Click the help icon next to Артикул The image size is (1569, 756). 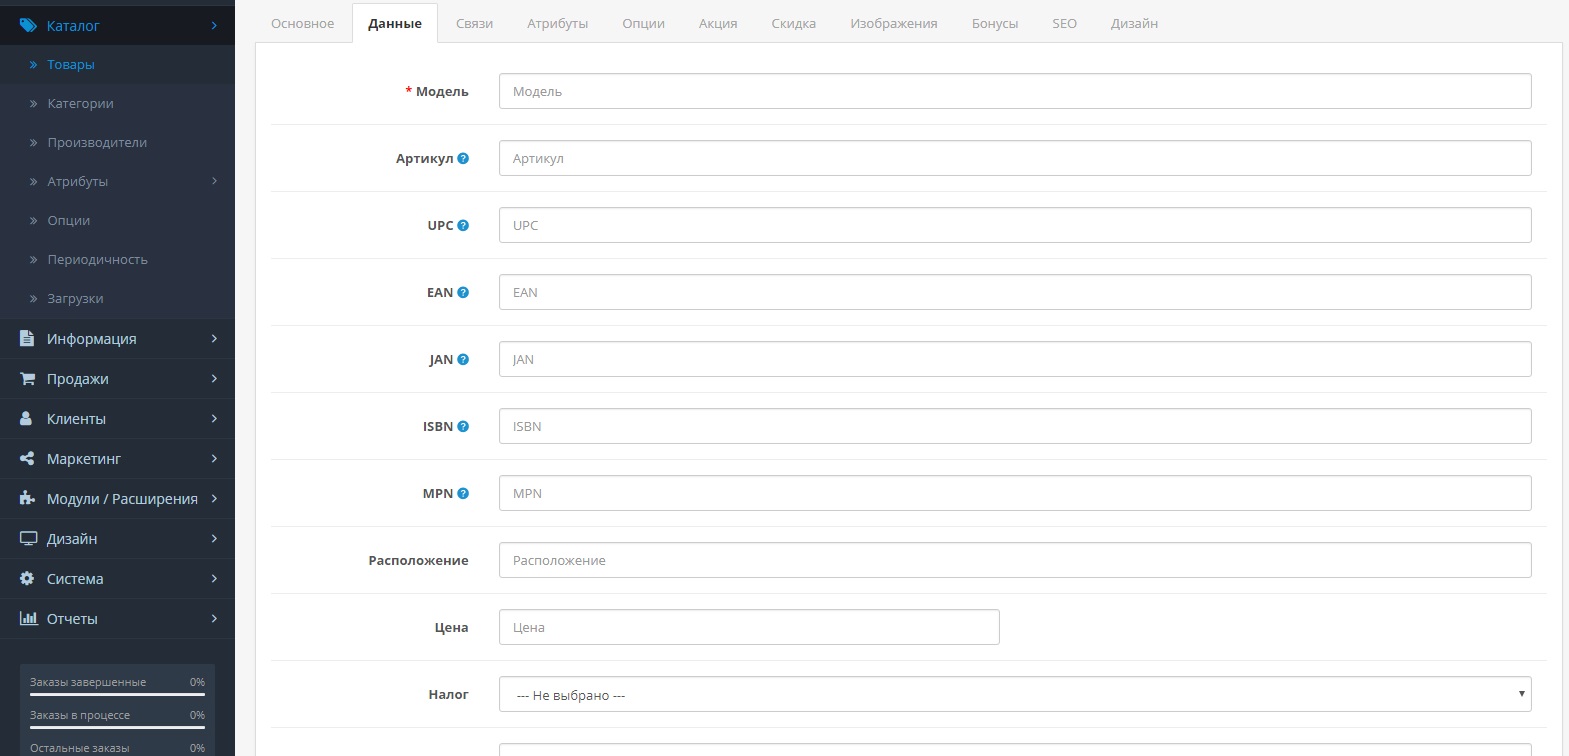coord(463,158)
